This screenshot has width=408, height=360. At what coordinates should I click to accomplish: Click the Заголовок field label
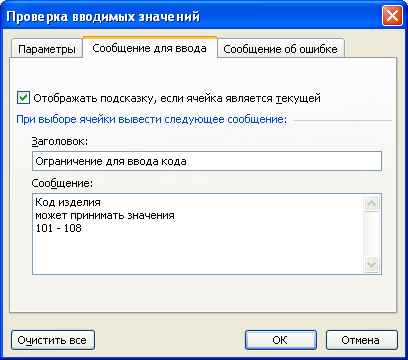pos(60,141)
